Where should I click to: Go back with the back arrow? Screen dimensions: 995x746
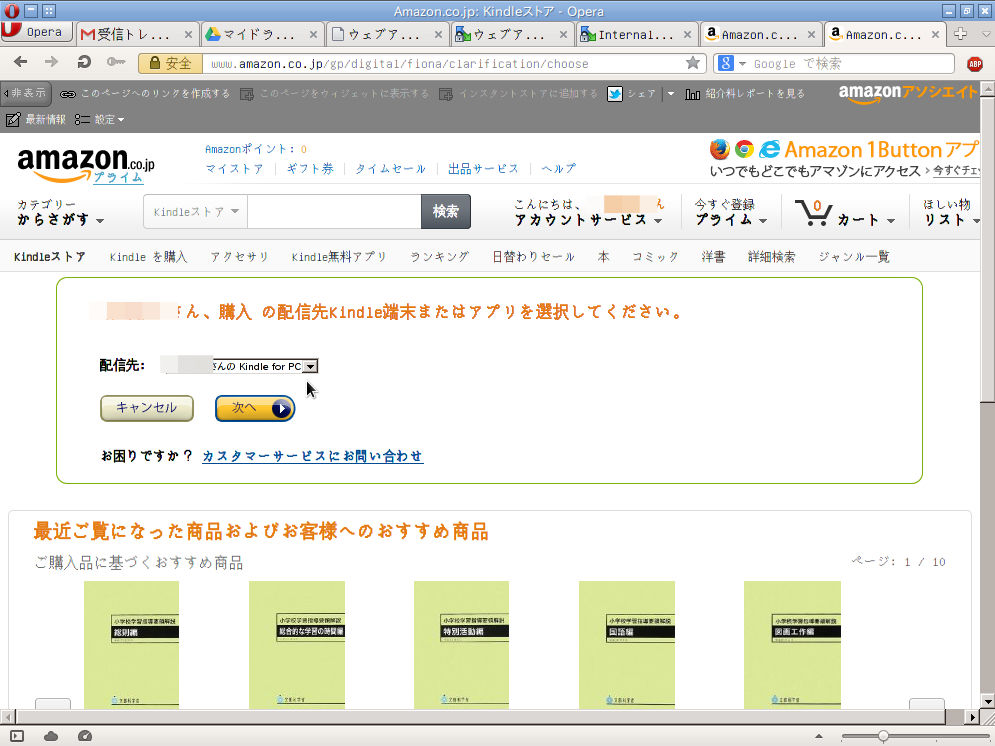click(20, 62)
